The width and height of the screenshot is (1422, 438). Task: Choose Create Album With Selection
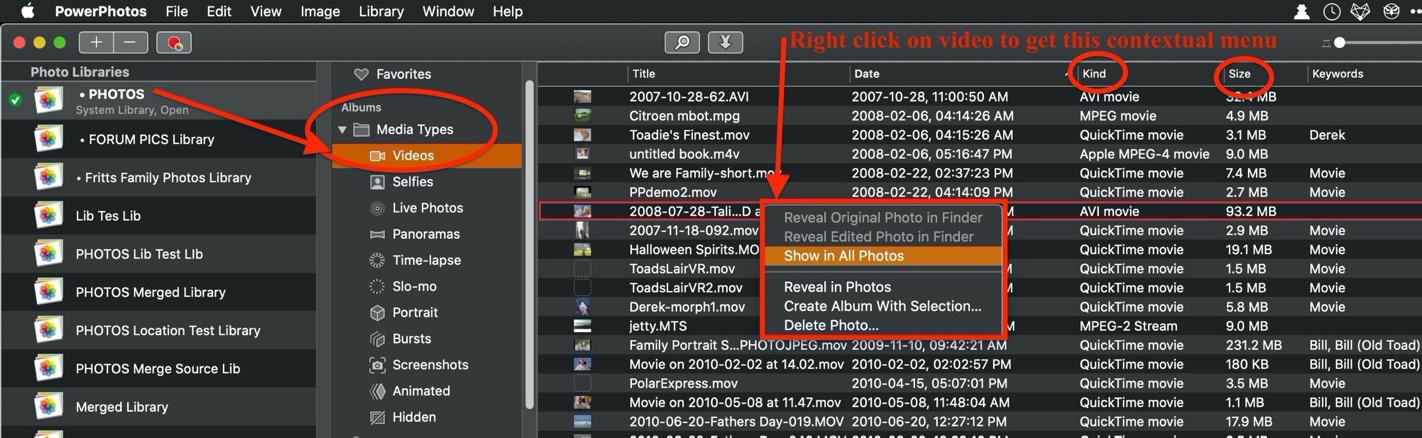click(881, 306)
